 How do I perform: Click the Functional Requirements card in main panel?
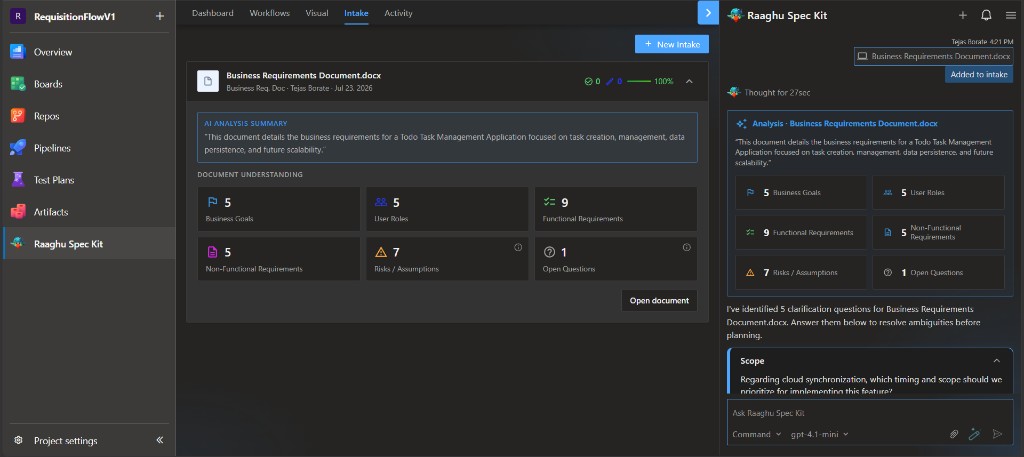(x=616, y=209)
